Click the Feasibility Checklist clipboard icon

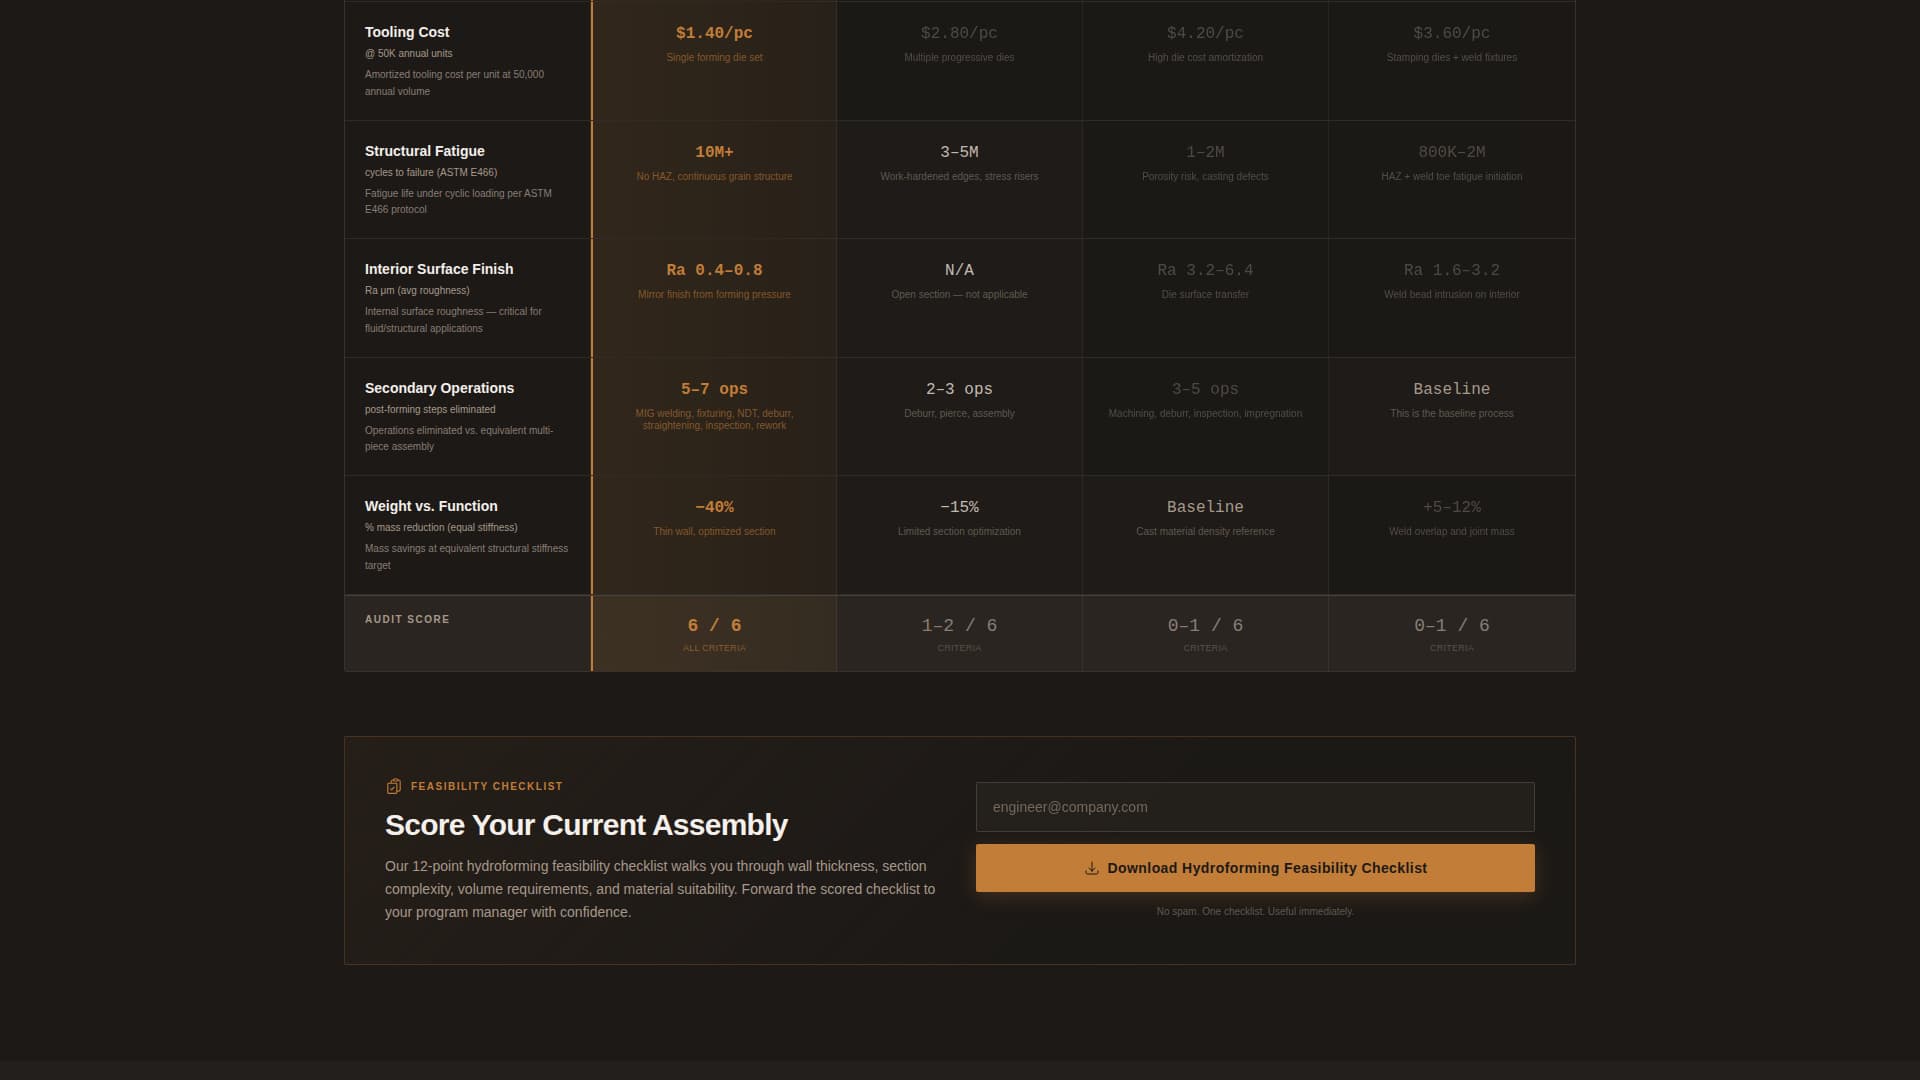[x=394, y=786]
